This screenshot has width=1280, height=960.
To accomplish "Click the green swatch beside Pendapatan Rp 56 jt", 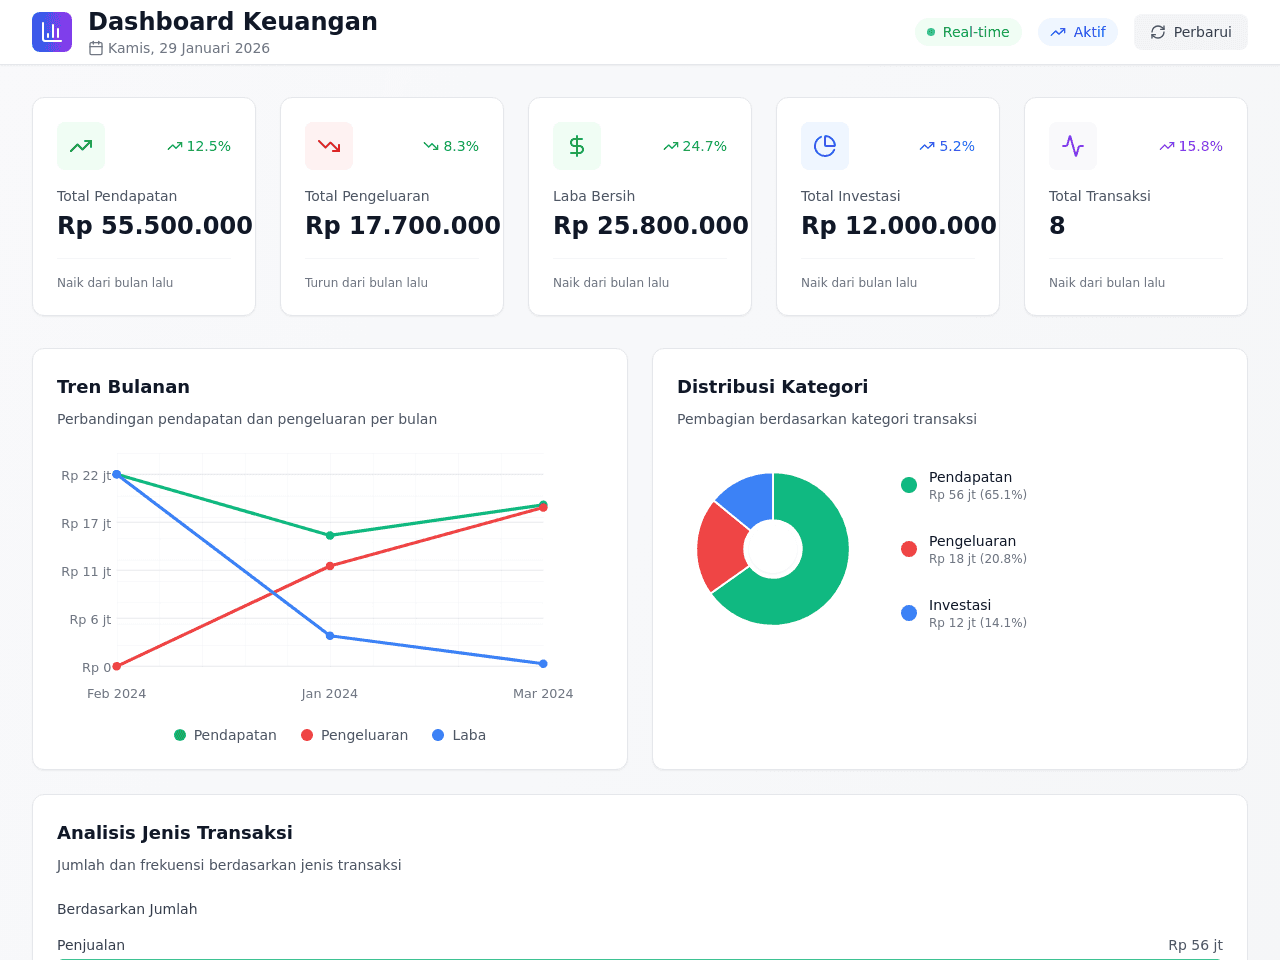I will (909, 485).
